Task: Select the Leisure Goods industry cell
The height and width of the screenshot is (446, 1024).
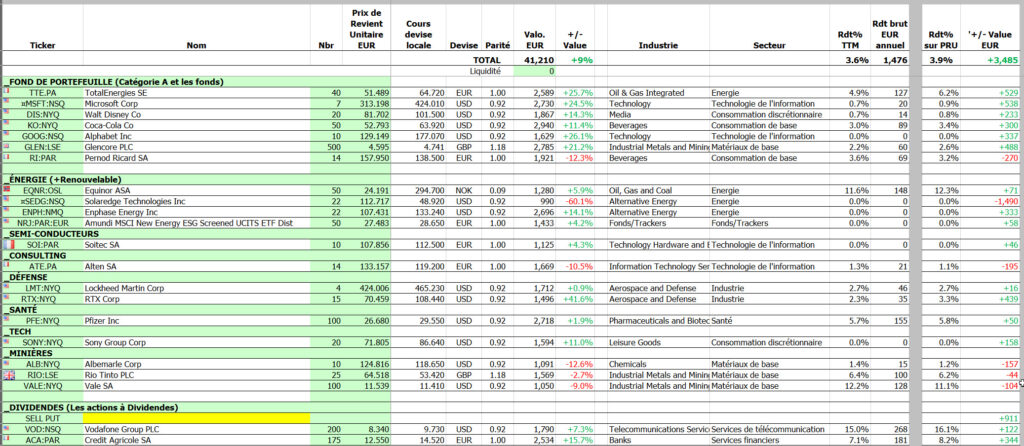Action: coord(658,342)
